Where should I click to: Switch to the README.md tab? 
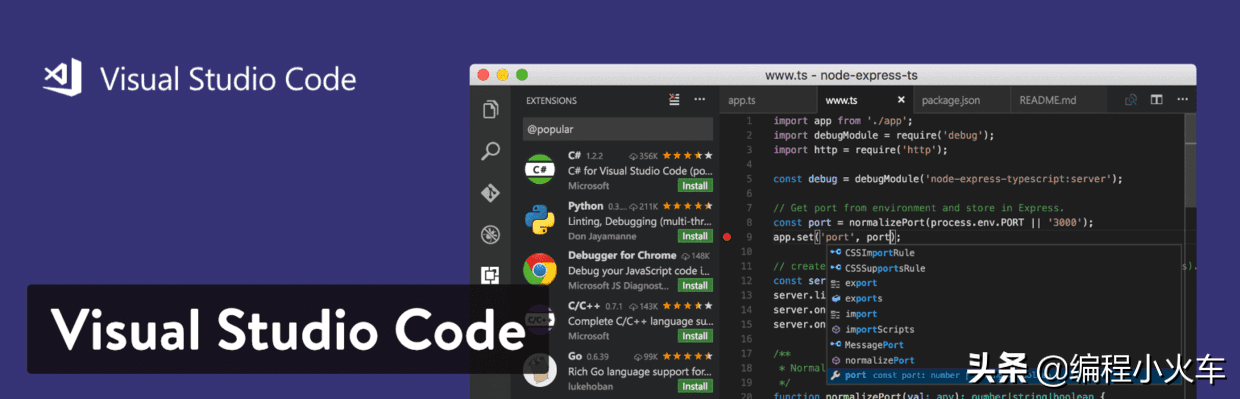(1048, 101)
